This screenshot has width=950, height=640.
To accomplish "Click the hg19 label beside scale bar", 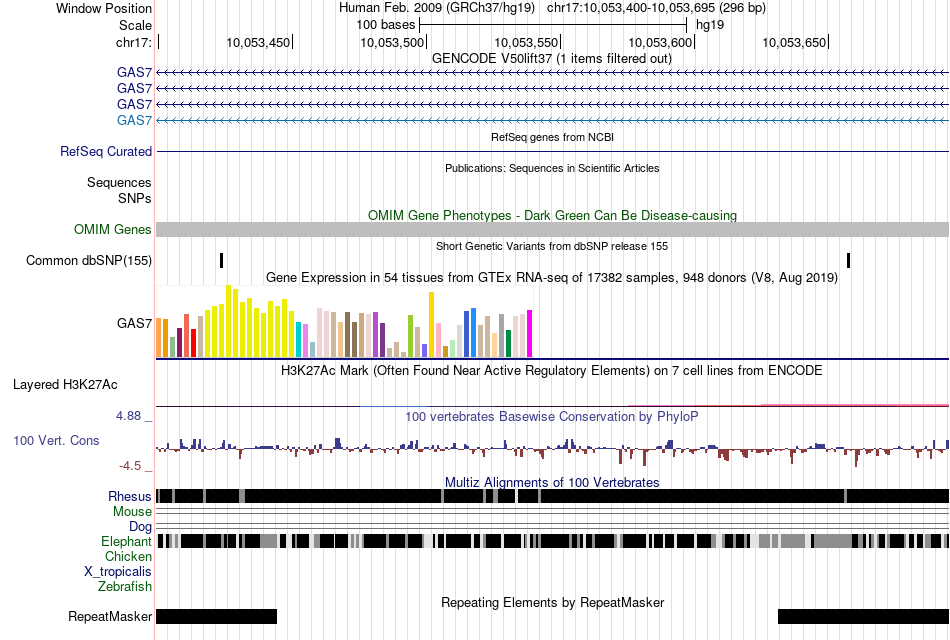I will 710,25.
